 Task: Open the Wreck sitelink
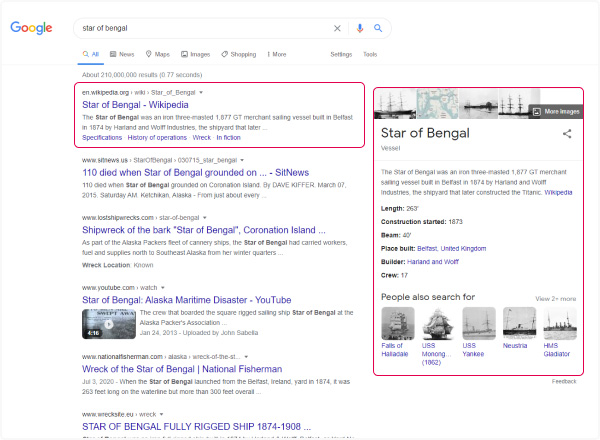(202, 138)
